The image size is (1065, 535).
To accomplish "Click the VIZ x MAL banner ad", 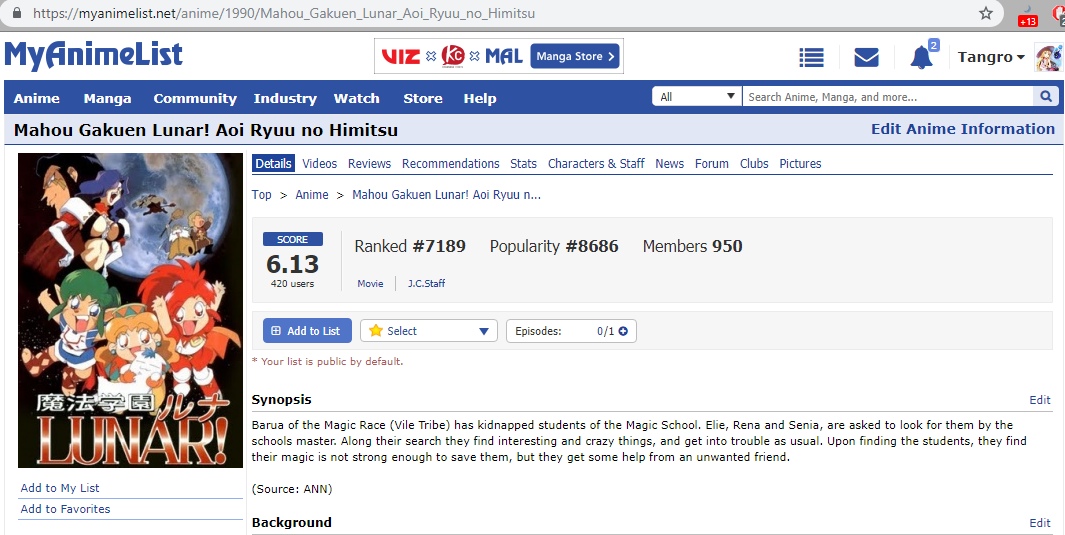I will (x=499, y=56).
